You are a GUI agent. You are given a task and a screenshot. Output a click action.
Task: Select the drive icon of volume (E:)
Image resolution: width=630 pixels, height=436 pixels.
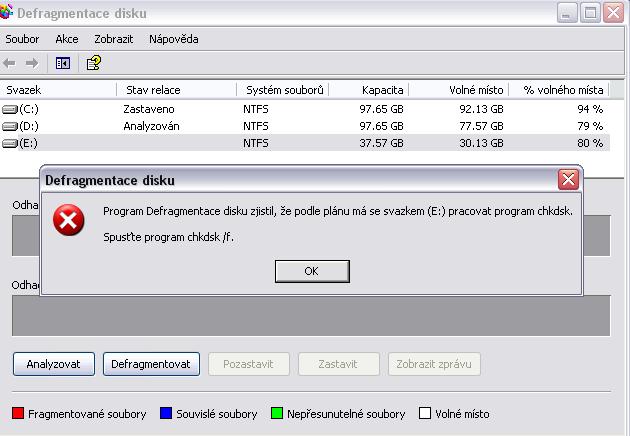click(x=10, y=143)
